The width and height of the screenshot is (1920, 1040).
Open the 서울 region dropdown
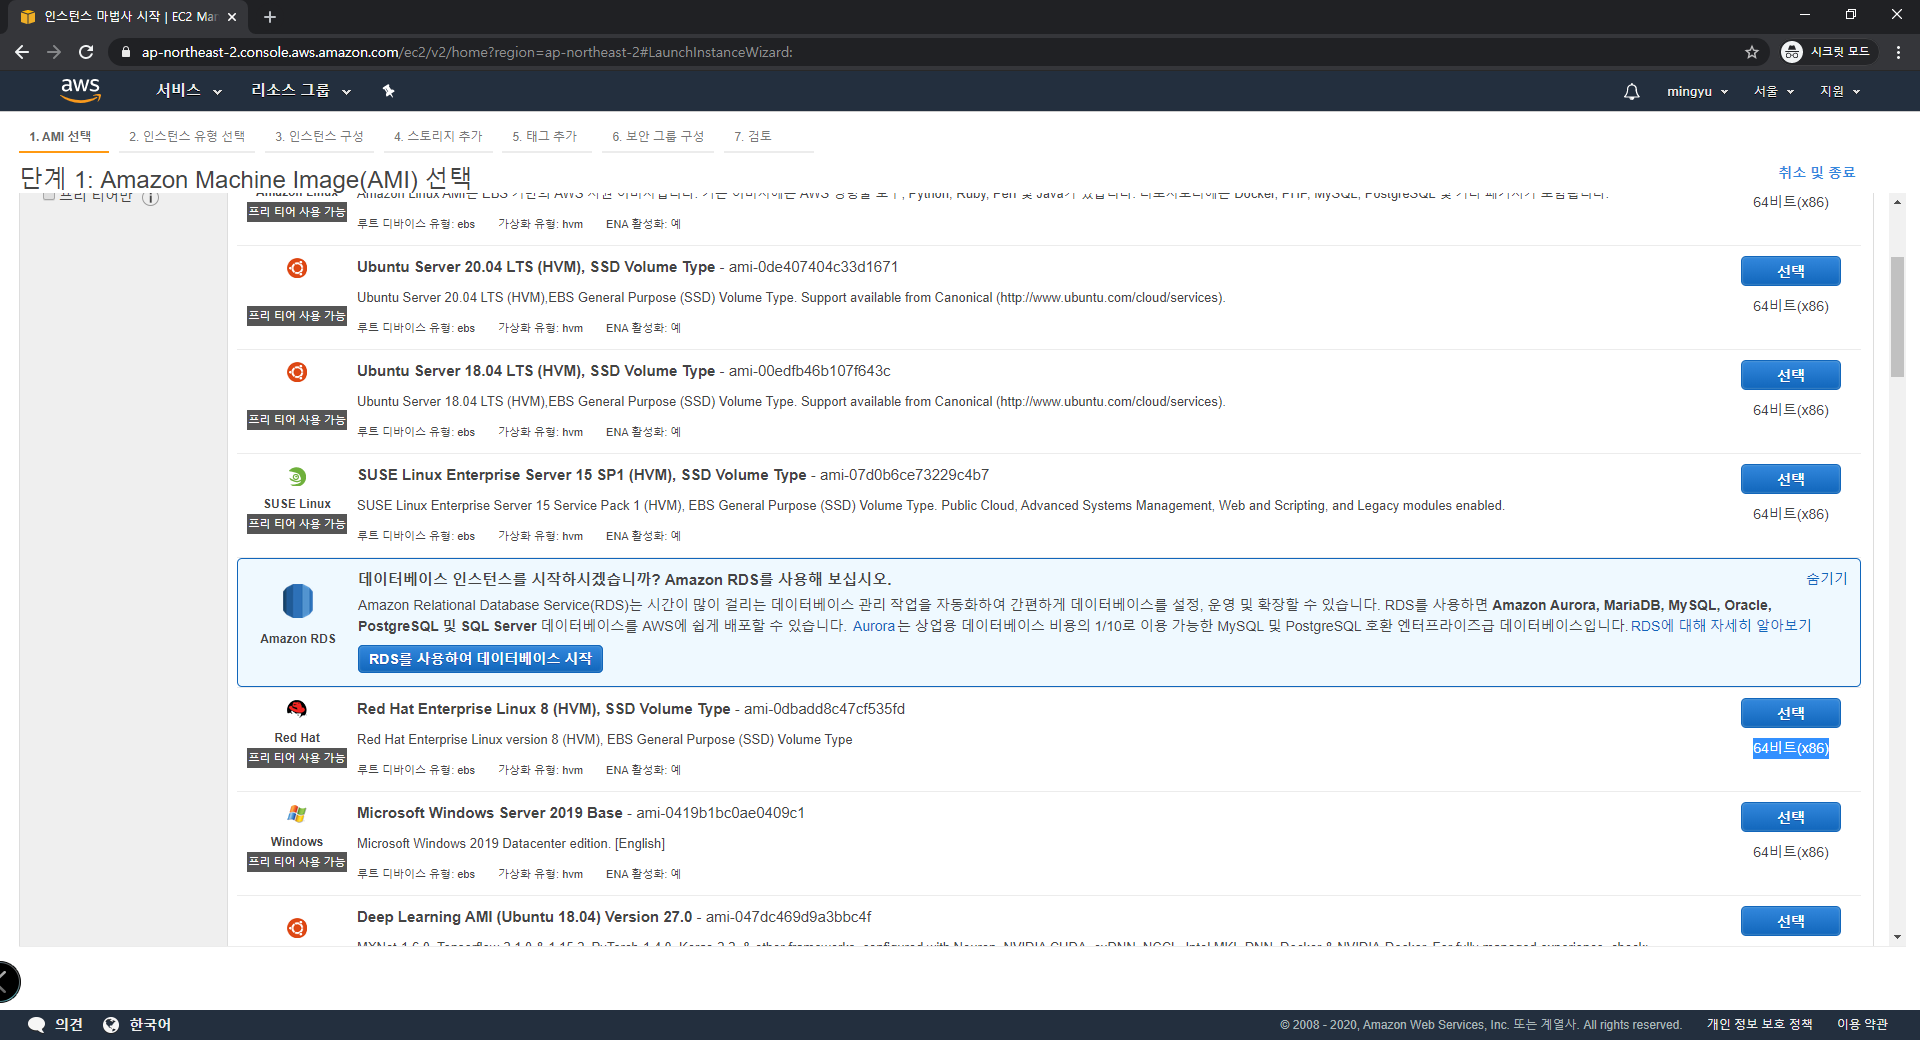[x=1774, y=91]
